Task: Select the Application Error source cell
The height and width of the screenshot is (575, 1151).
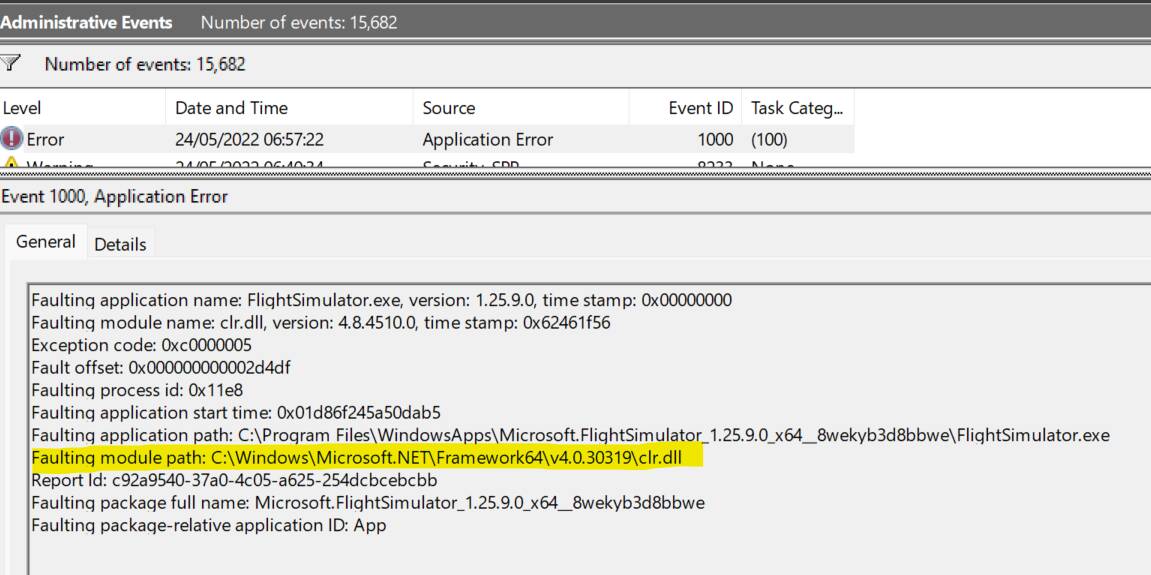Action: [x=487, y=140]
